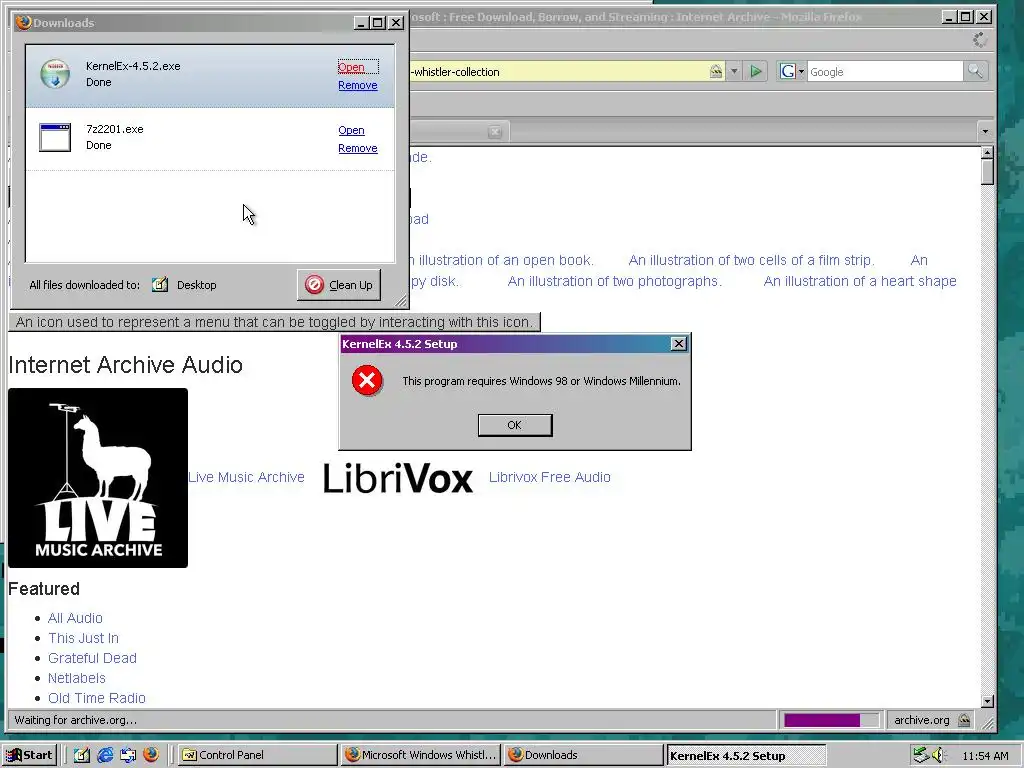Switch to the Control Panel taskbar button

(256, 755)
